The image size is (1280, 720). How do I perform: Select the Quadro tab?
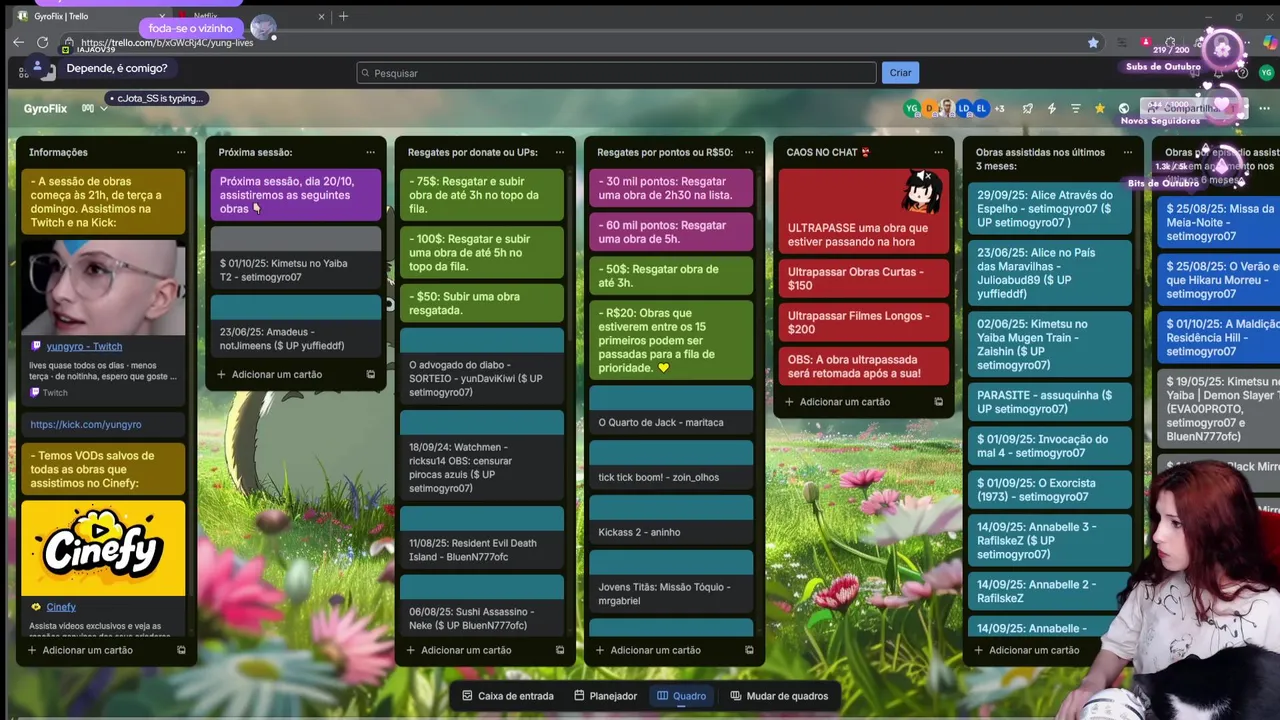coord(681,696)
